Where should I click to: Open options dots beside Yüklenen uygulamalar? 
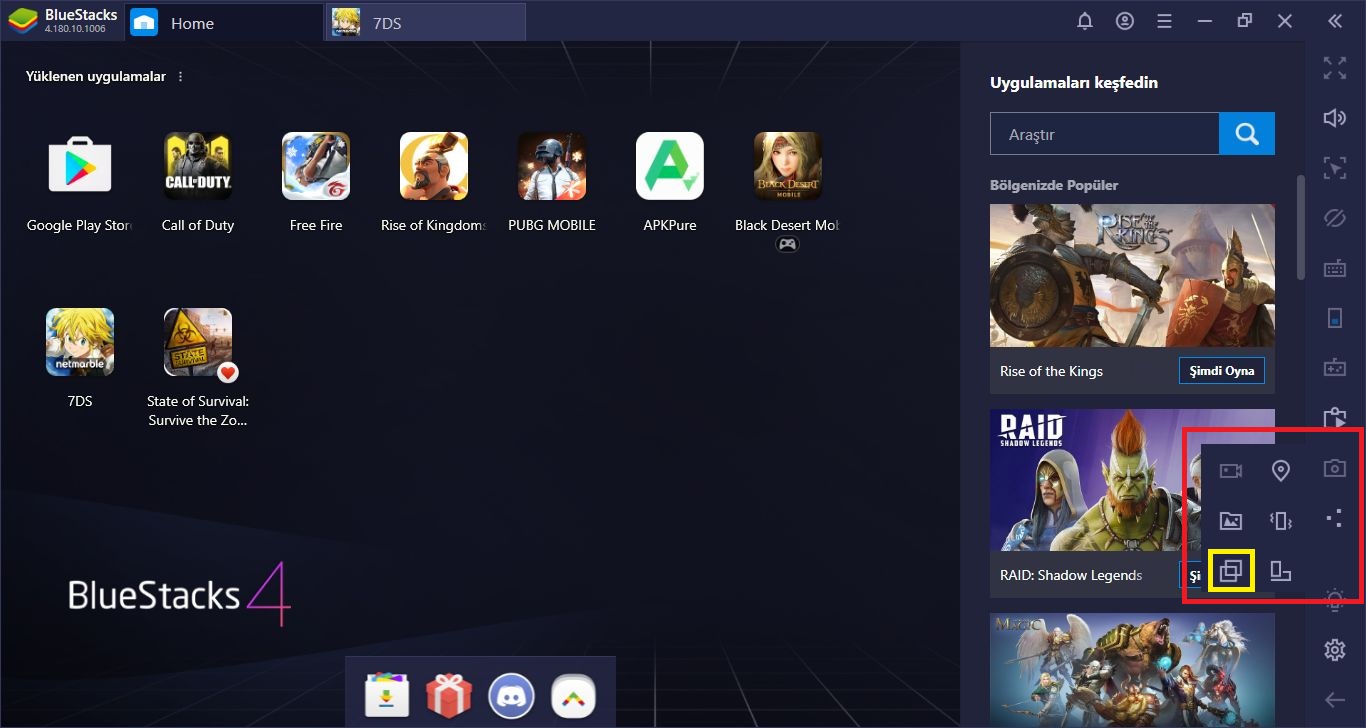[181, 77]
